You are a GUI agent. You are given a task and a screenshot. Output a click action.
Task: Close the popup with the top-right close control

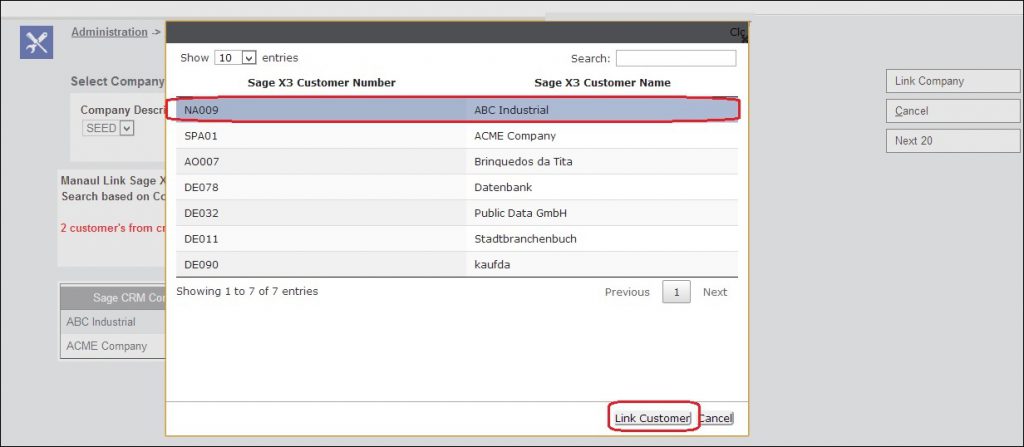pyautogui.click(x=739, y=32)
